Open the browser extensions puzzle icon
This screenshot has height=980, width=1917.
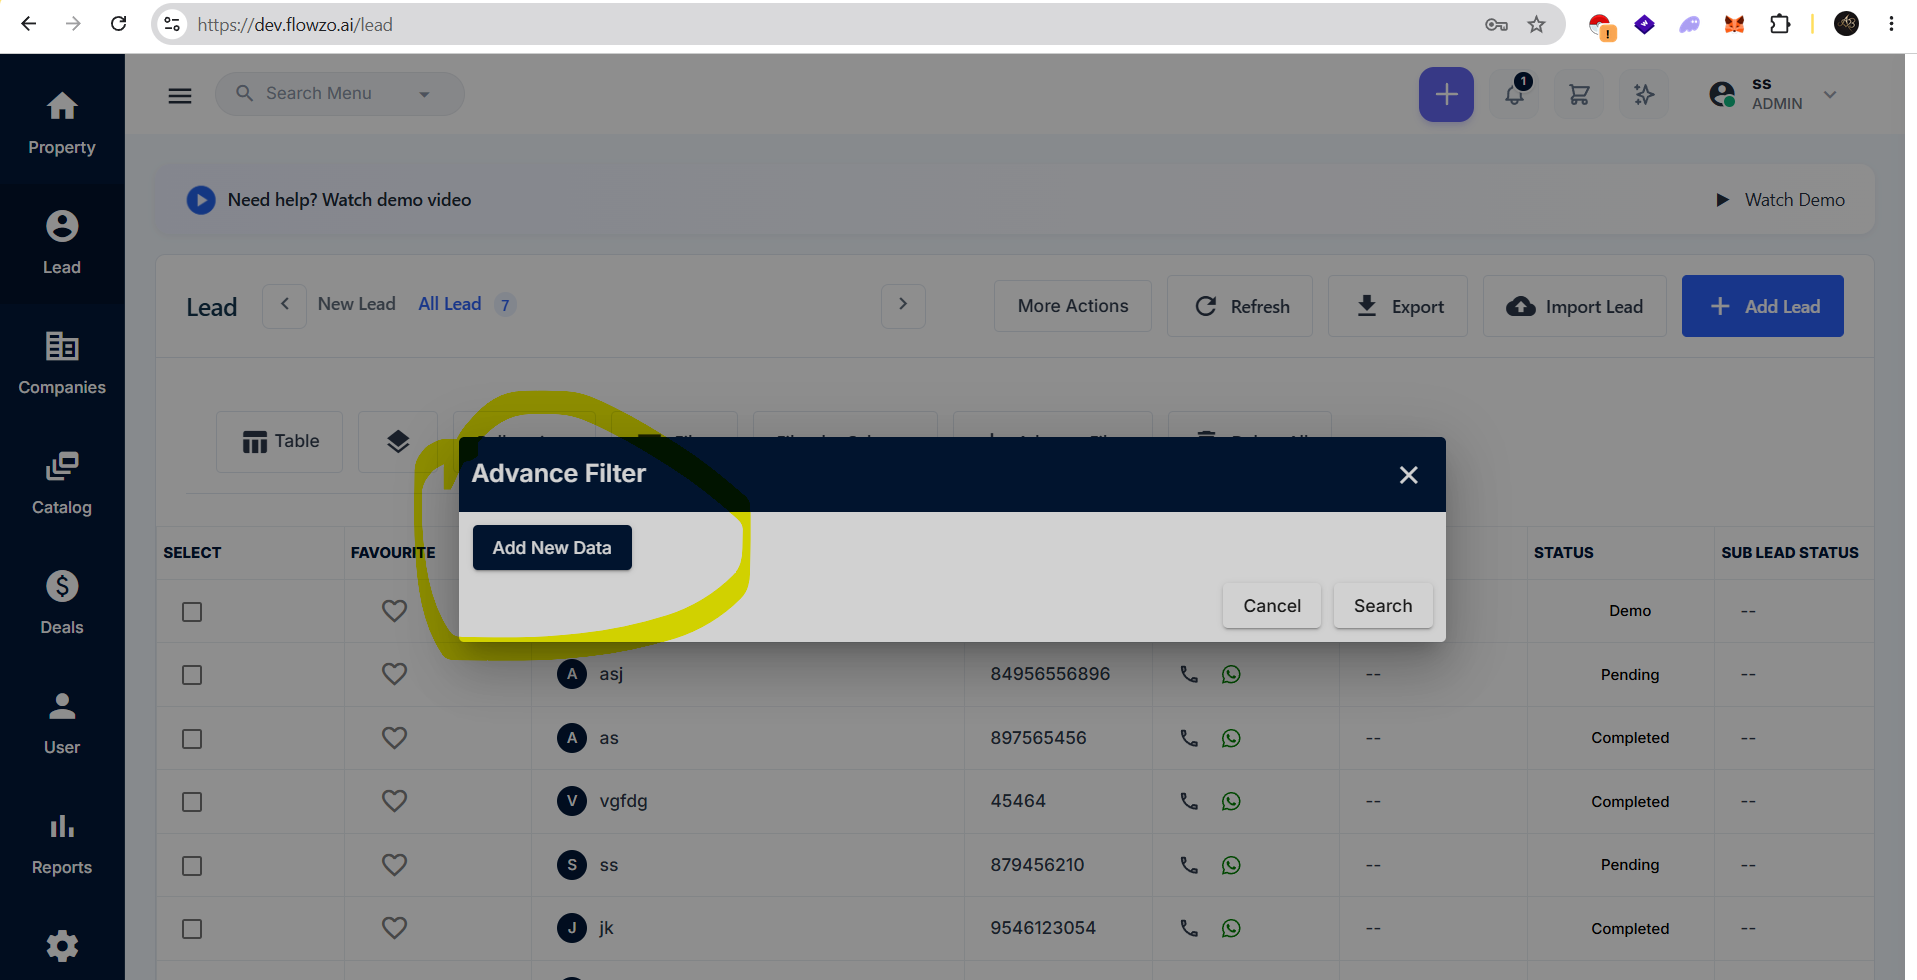click(x=1780, y=24)
